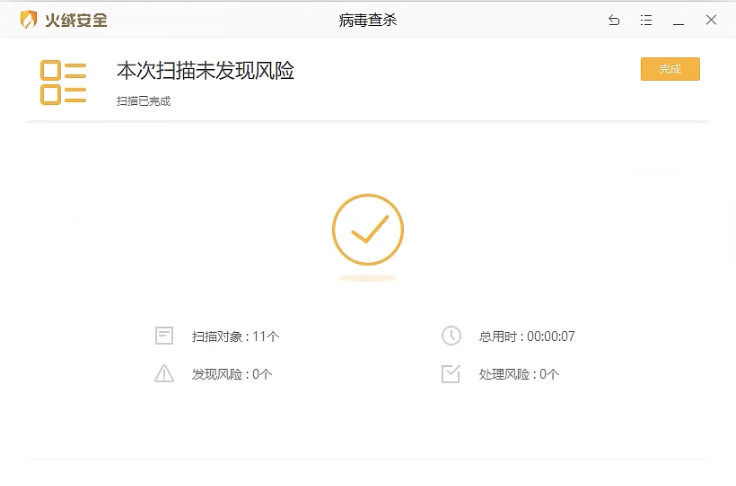Click the scan list icon beside the headline

[x=63, y=82]
